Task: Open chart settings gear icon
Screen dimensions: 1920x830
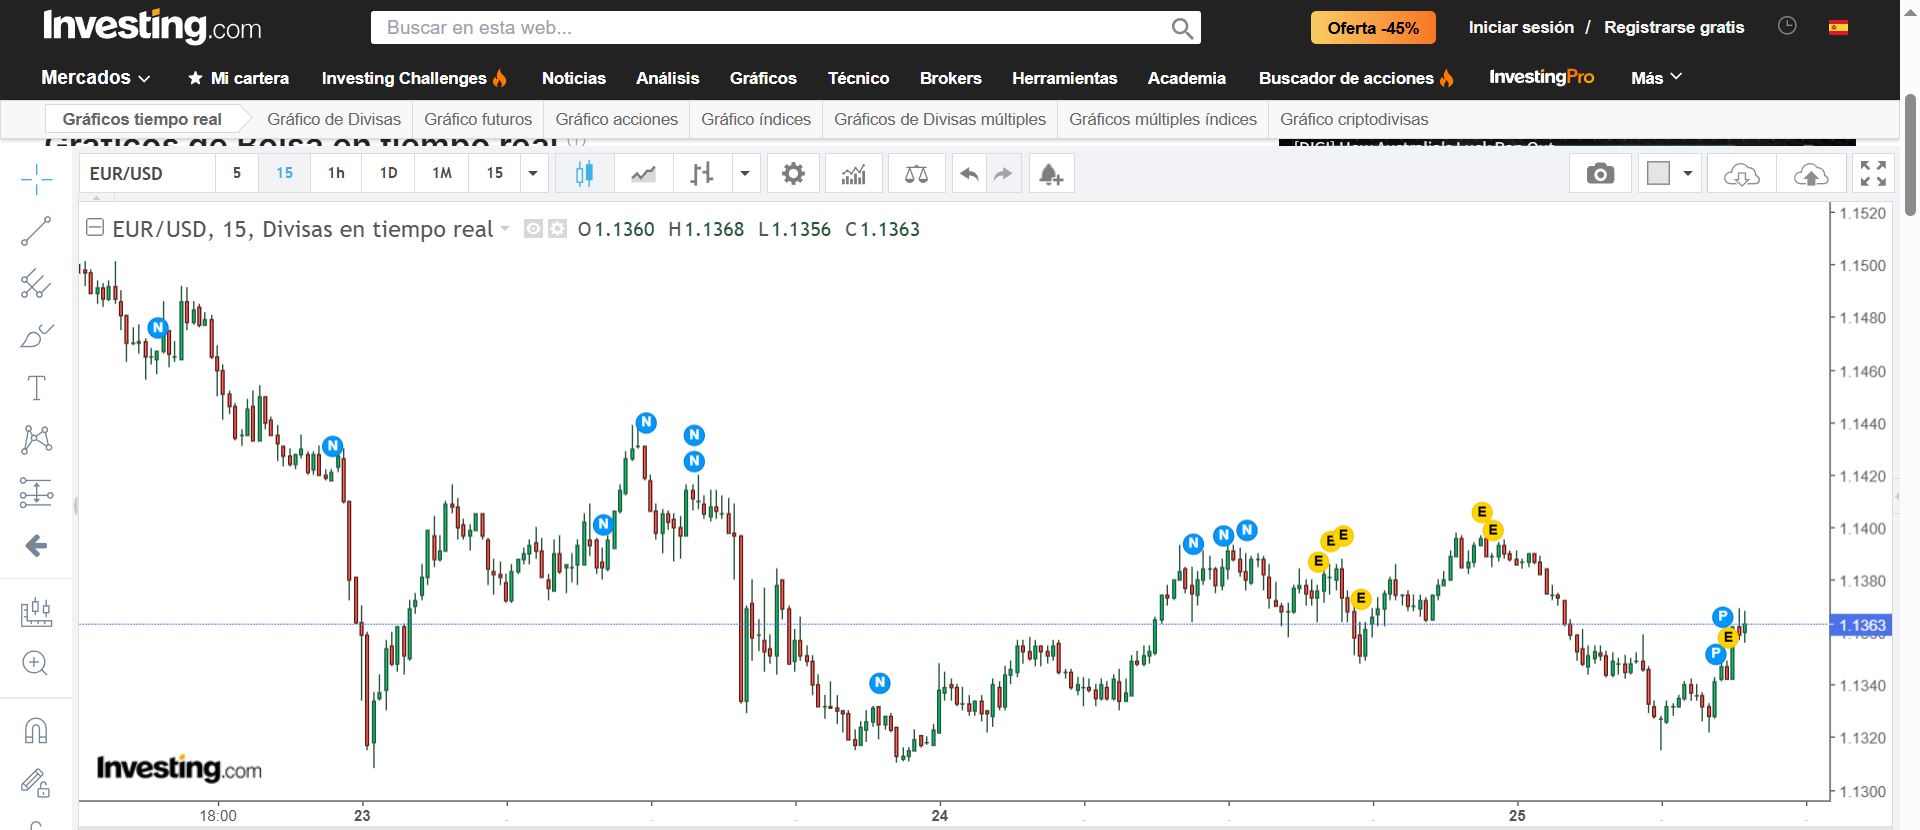Action: 793,174
